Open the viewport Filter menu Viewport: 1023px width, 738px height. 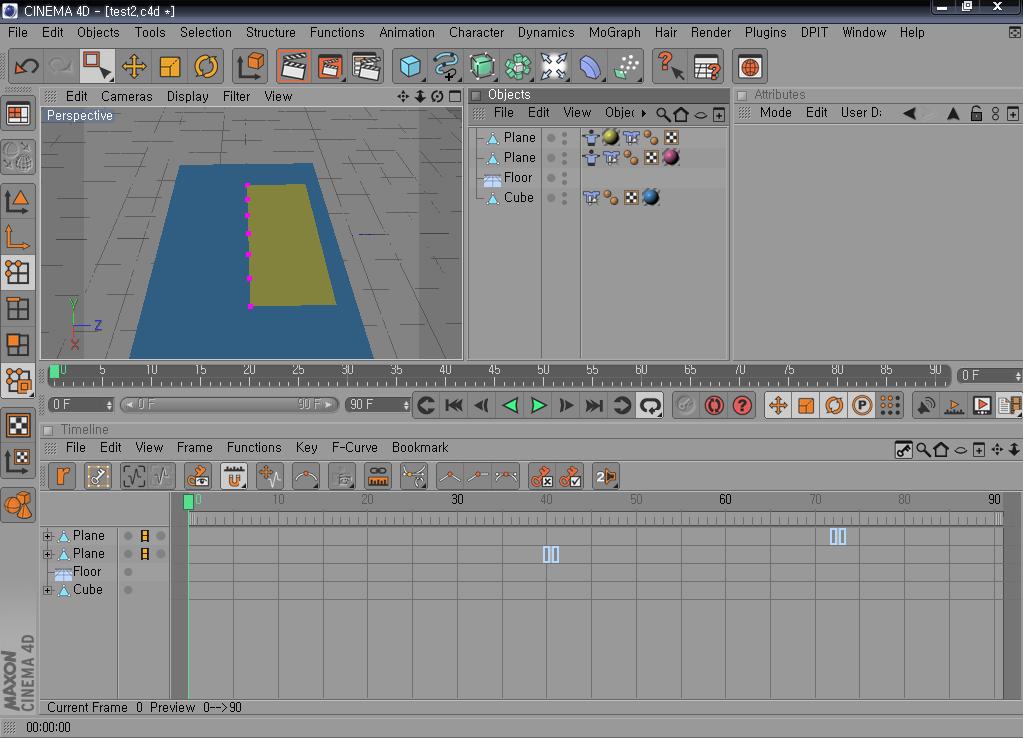236,96
